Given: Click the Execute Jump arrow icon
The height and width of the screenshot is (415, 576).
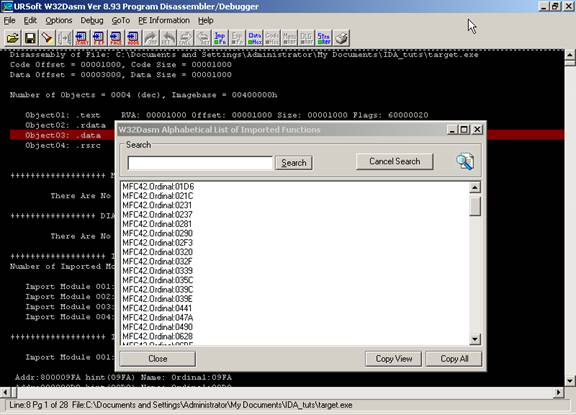Looking at the screenshot, I should 150,38.
